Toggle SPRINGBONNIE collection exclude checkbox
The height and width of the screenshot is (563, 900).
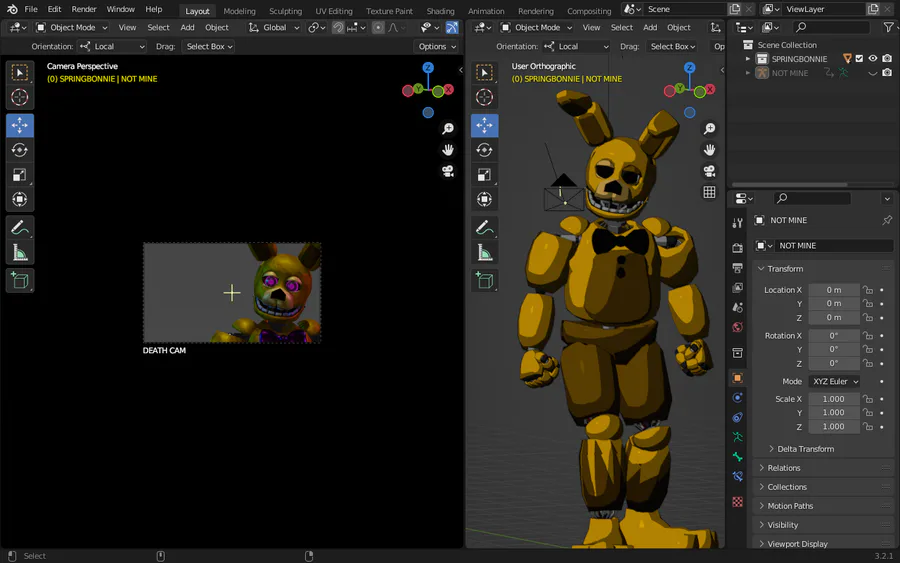coord(859,59)
